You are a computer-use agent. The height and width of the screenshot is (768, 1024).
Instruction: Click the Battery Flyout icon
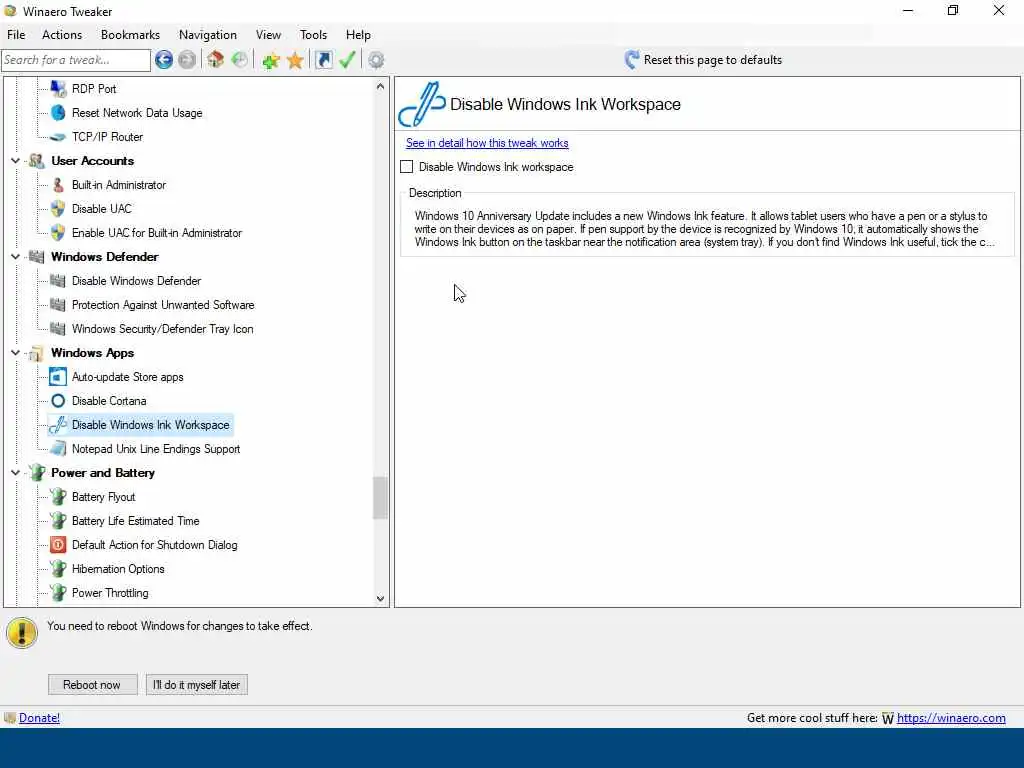(x=58, y=497)
